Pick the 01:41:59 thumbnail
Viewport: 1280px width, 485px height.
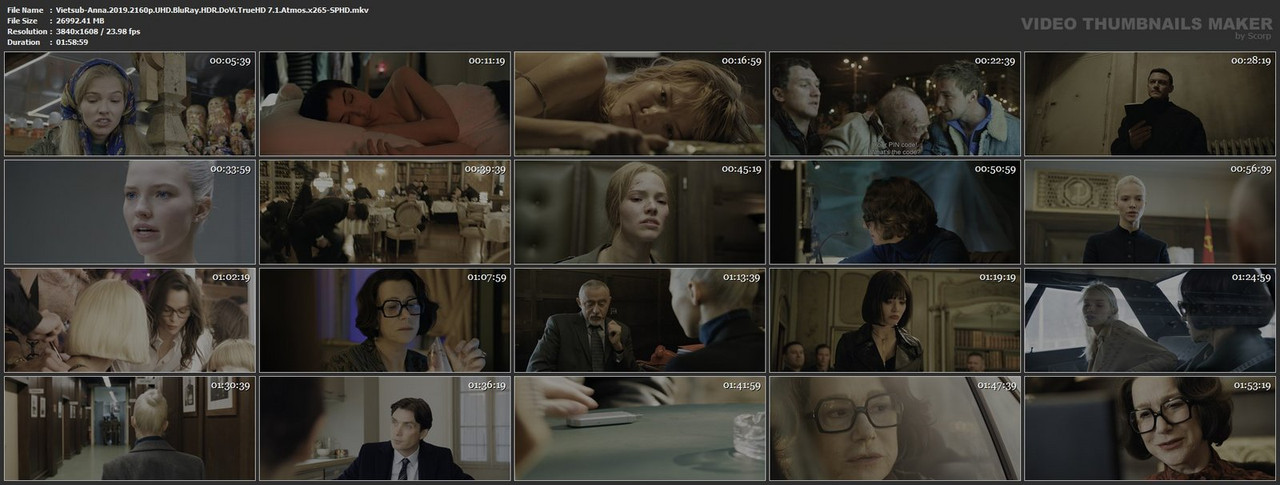coord(640,428)
